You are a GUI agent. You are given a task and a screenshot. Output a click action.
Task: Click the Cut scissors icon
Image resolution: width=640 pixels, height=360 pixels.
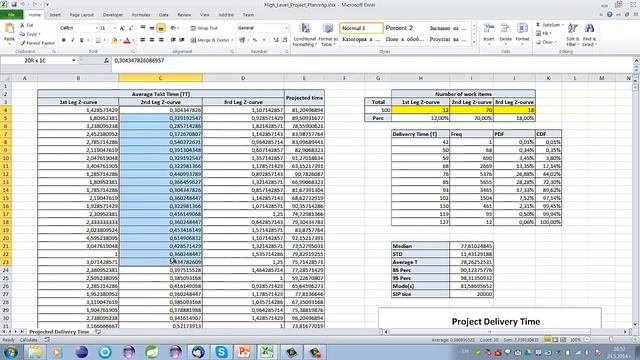coord(23,25)
